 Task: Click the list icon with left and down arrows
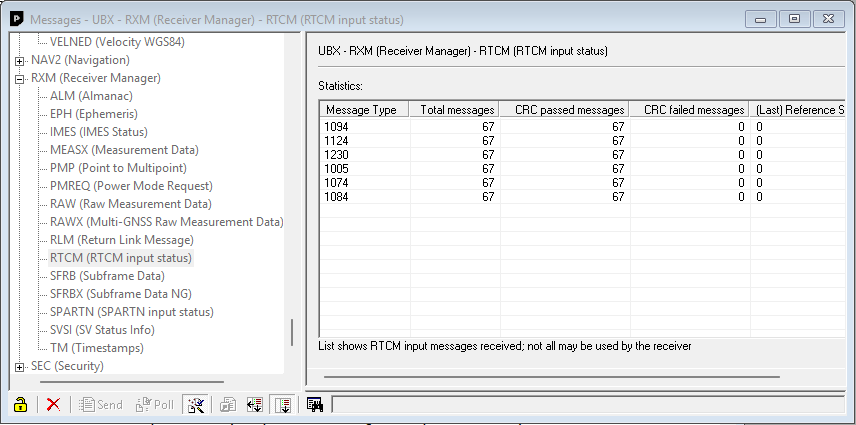tap(254, 404)
